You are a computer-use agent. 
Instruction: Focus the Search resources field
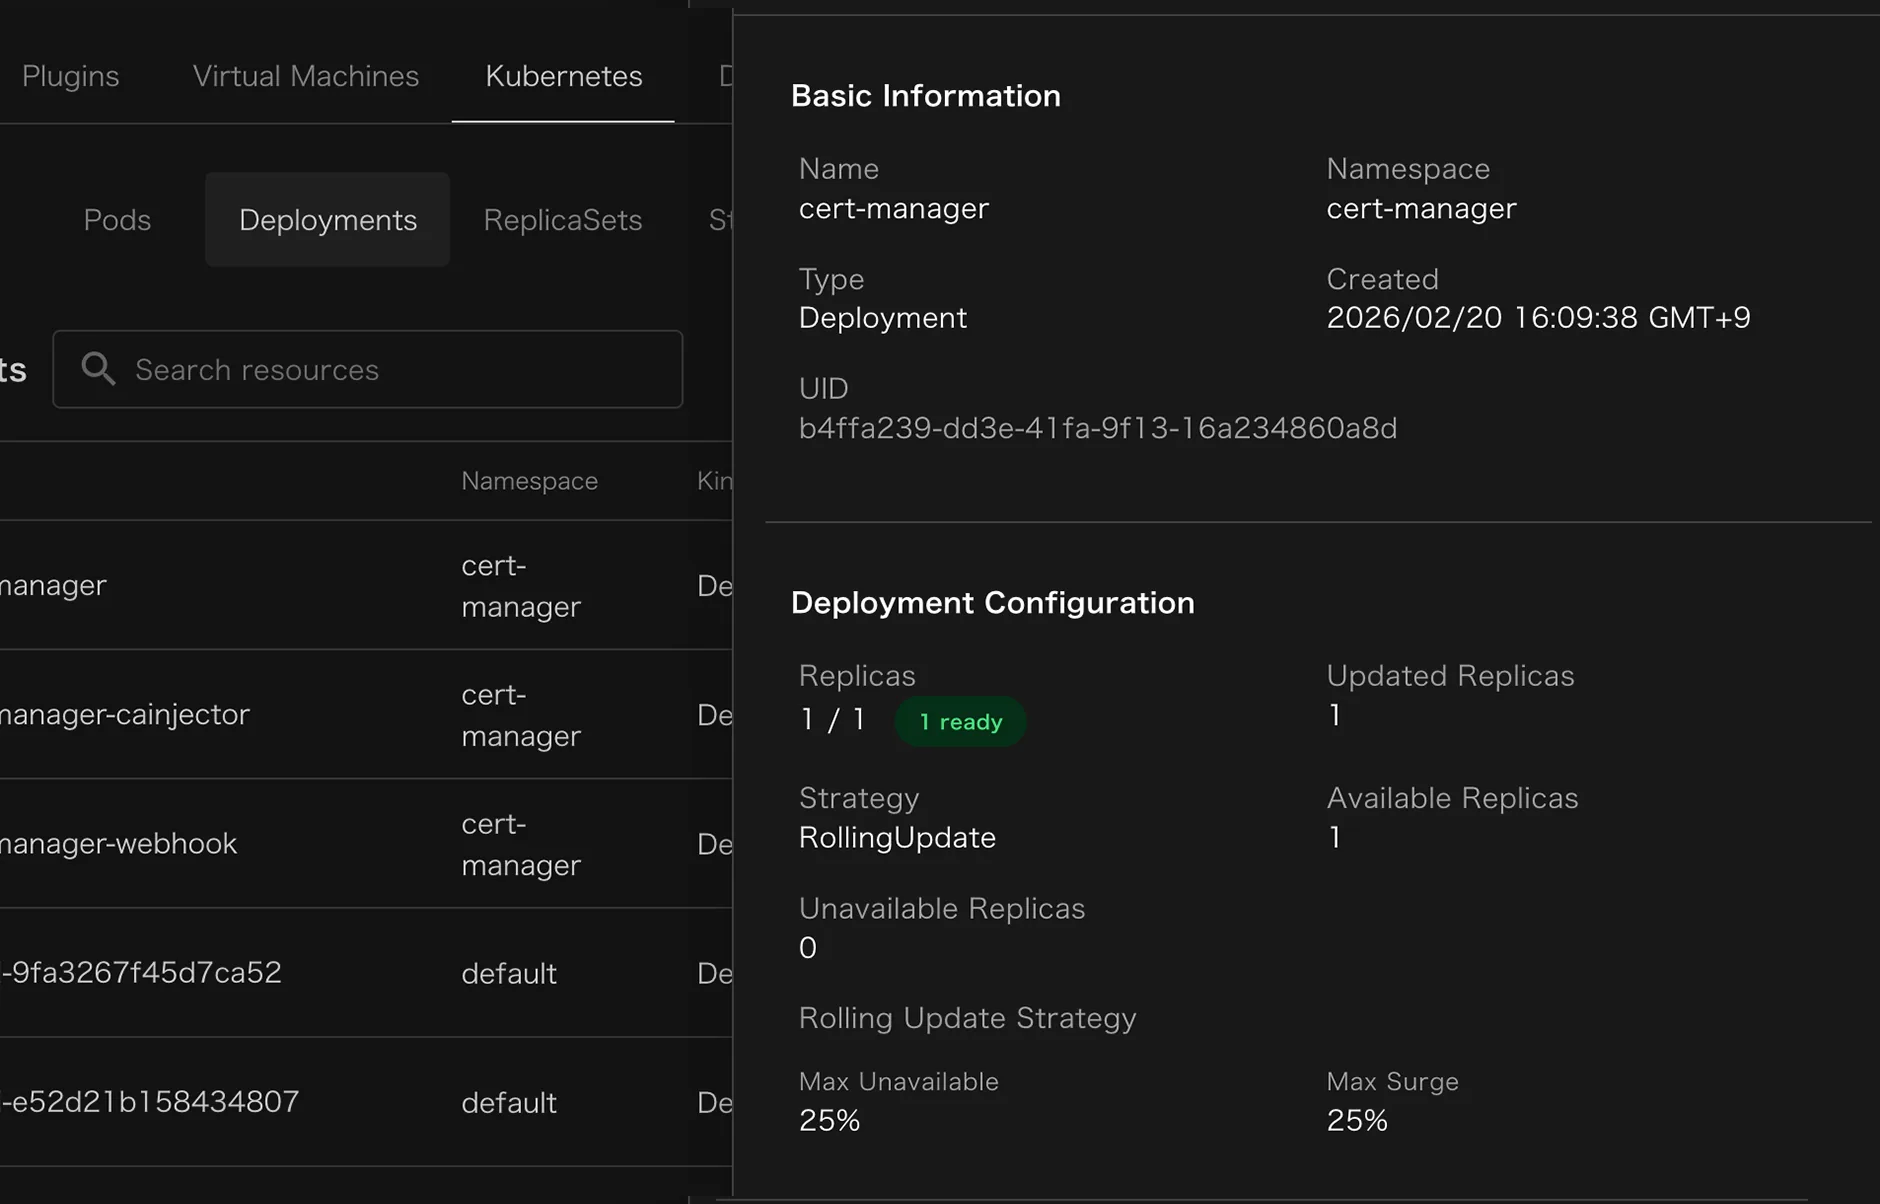(367, 369)
